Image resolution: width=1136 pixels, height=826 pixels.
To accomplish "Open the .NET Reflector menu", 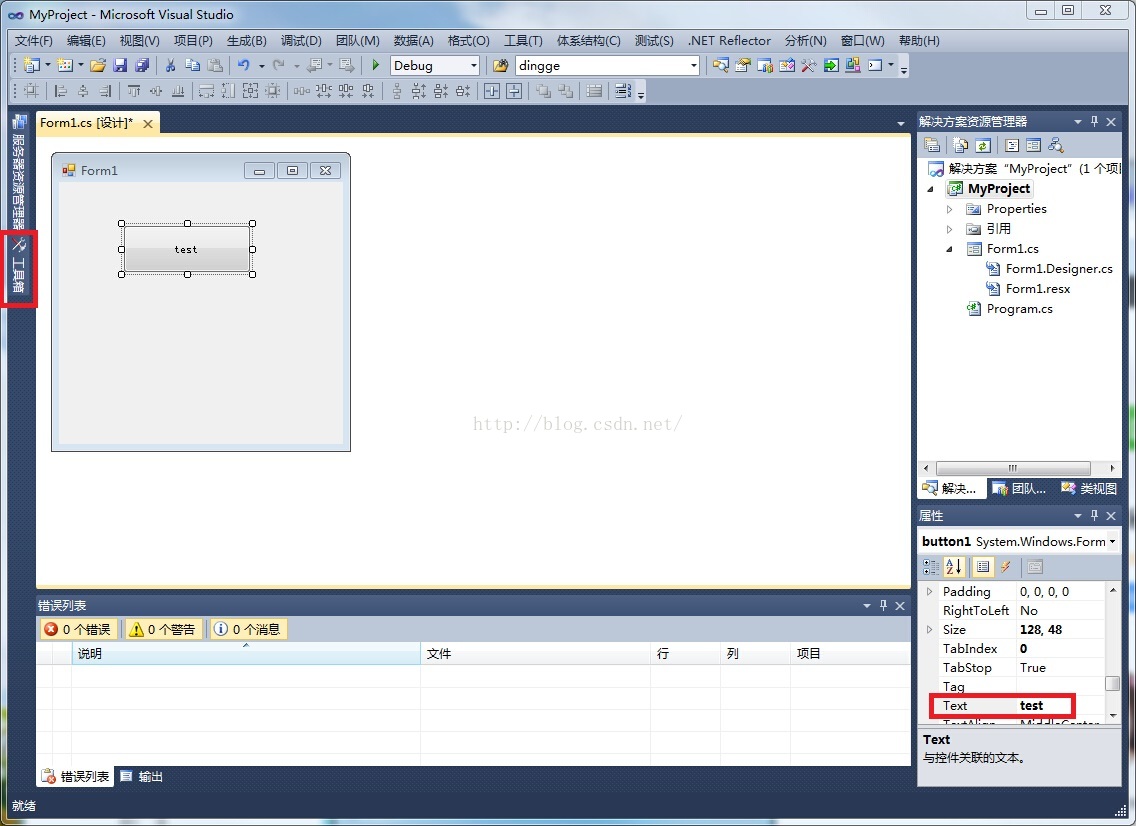I will click(x=729, y=41).
